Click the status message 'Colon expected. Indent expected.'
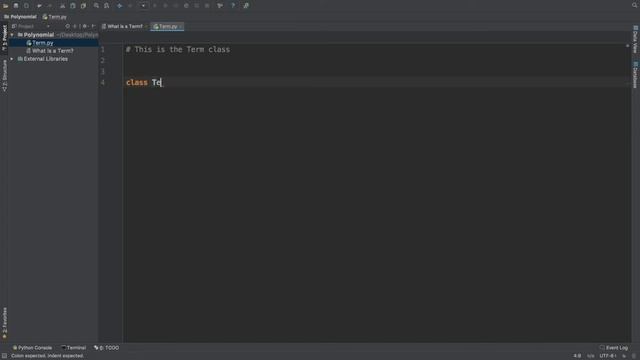 point(47,356)
